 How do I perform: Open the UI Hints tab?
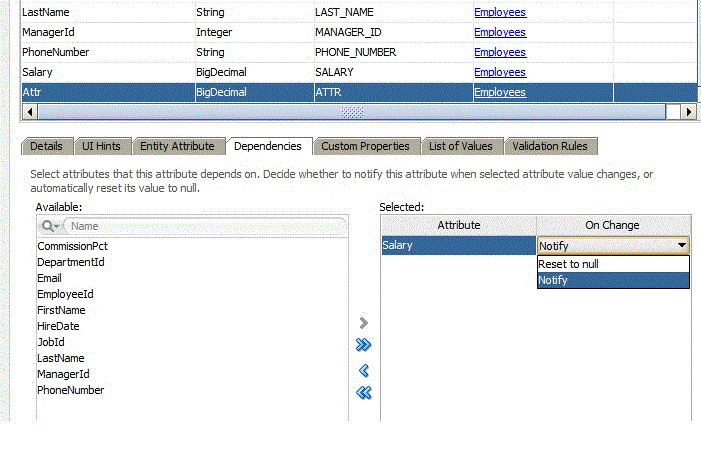pos(101,146)
